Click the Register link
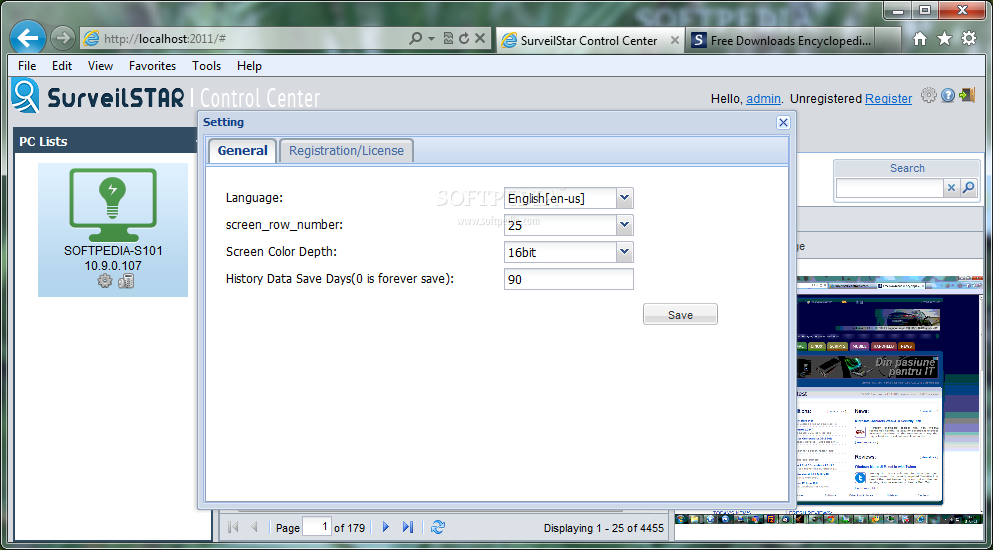993x550 pixels. pyautogui.click(x=889, y=99)
